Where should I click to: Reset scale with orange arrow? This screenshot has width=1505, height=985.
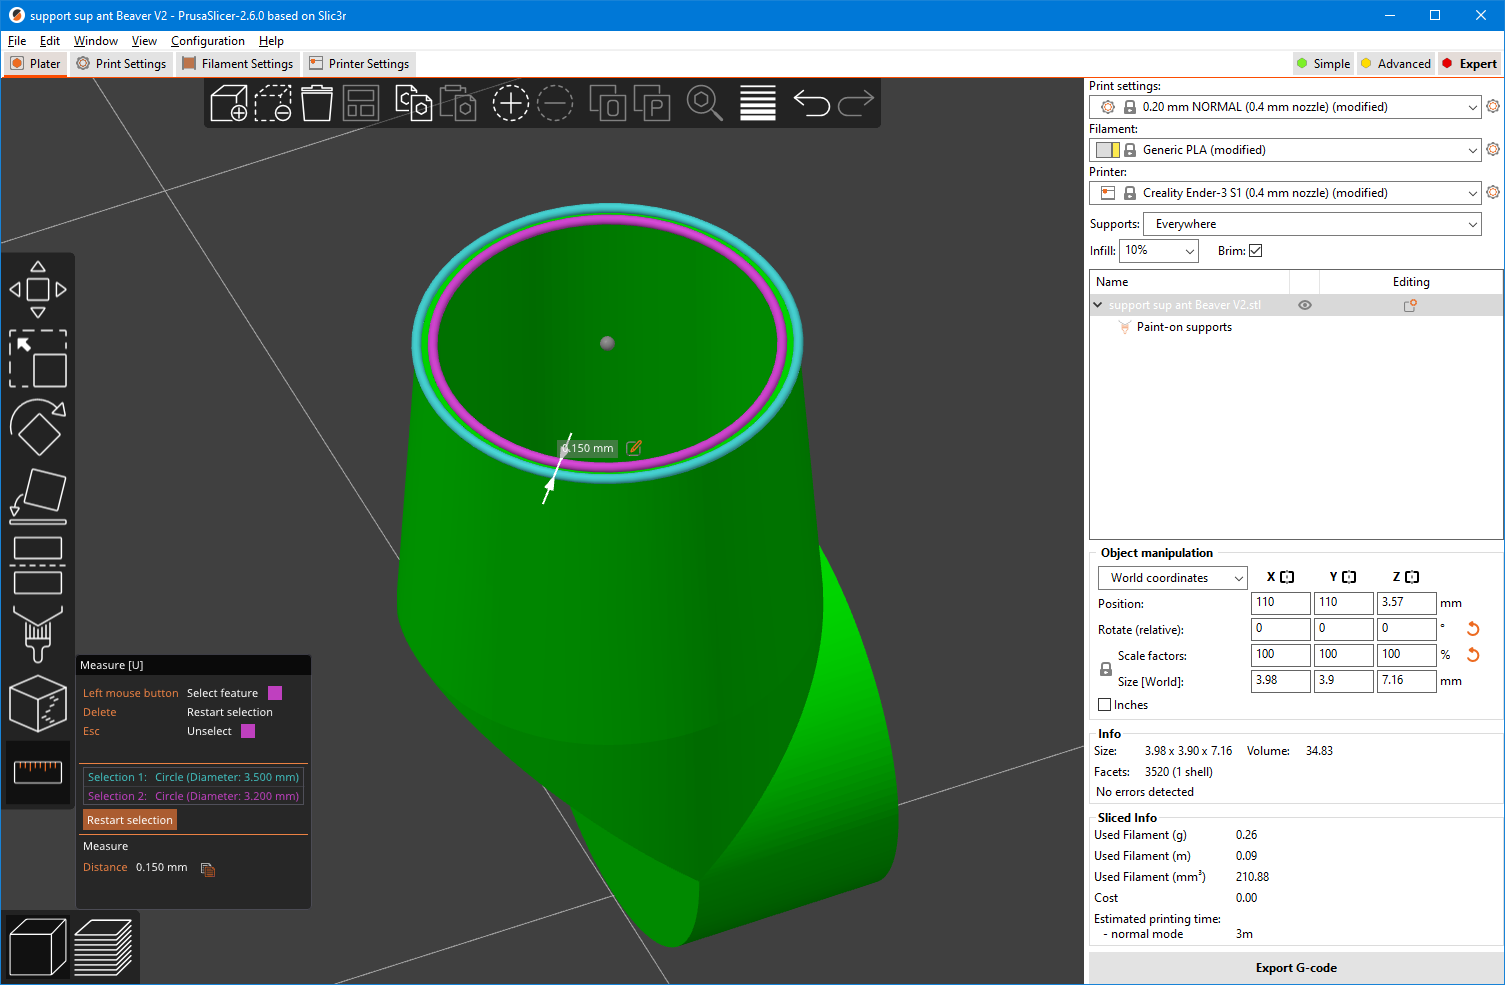(x=1473, y=655)
